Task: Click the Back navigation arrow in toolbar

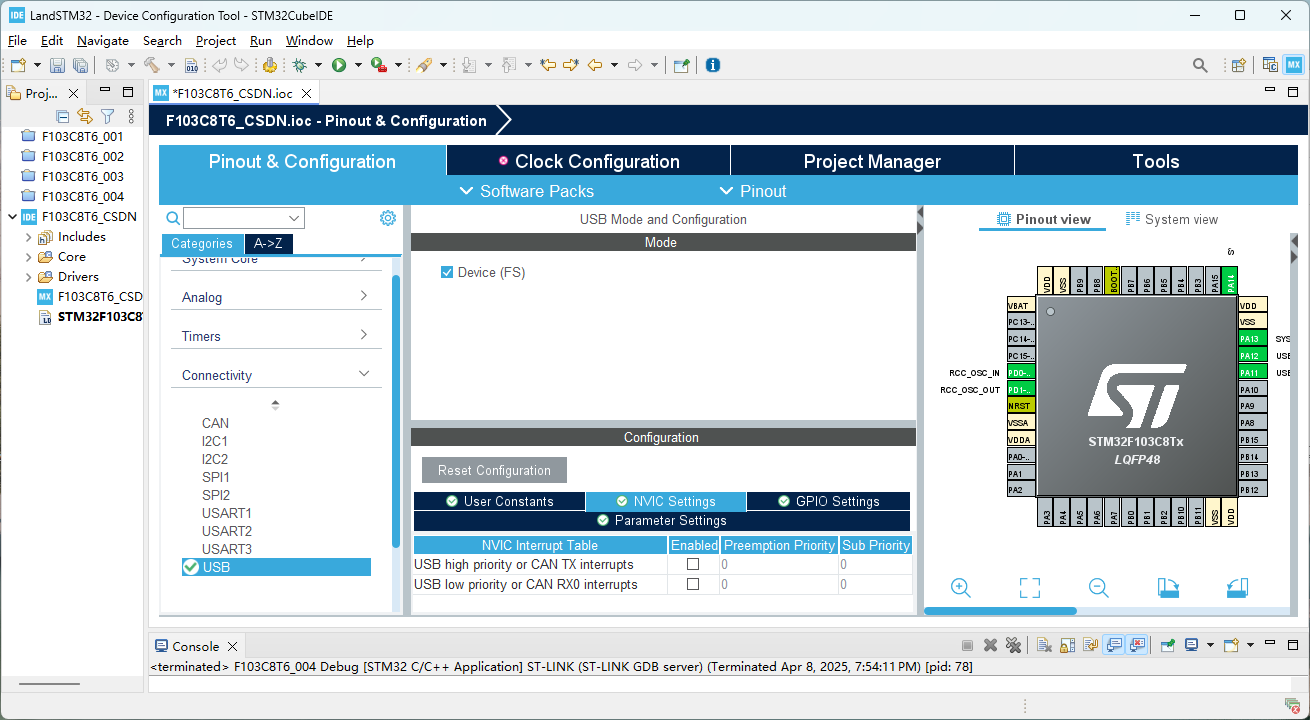Action: 595,65
